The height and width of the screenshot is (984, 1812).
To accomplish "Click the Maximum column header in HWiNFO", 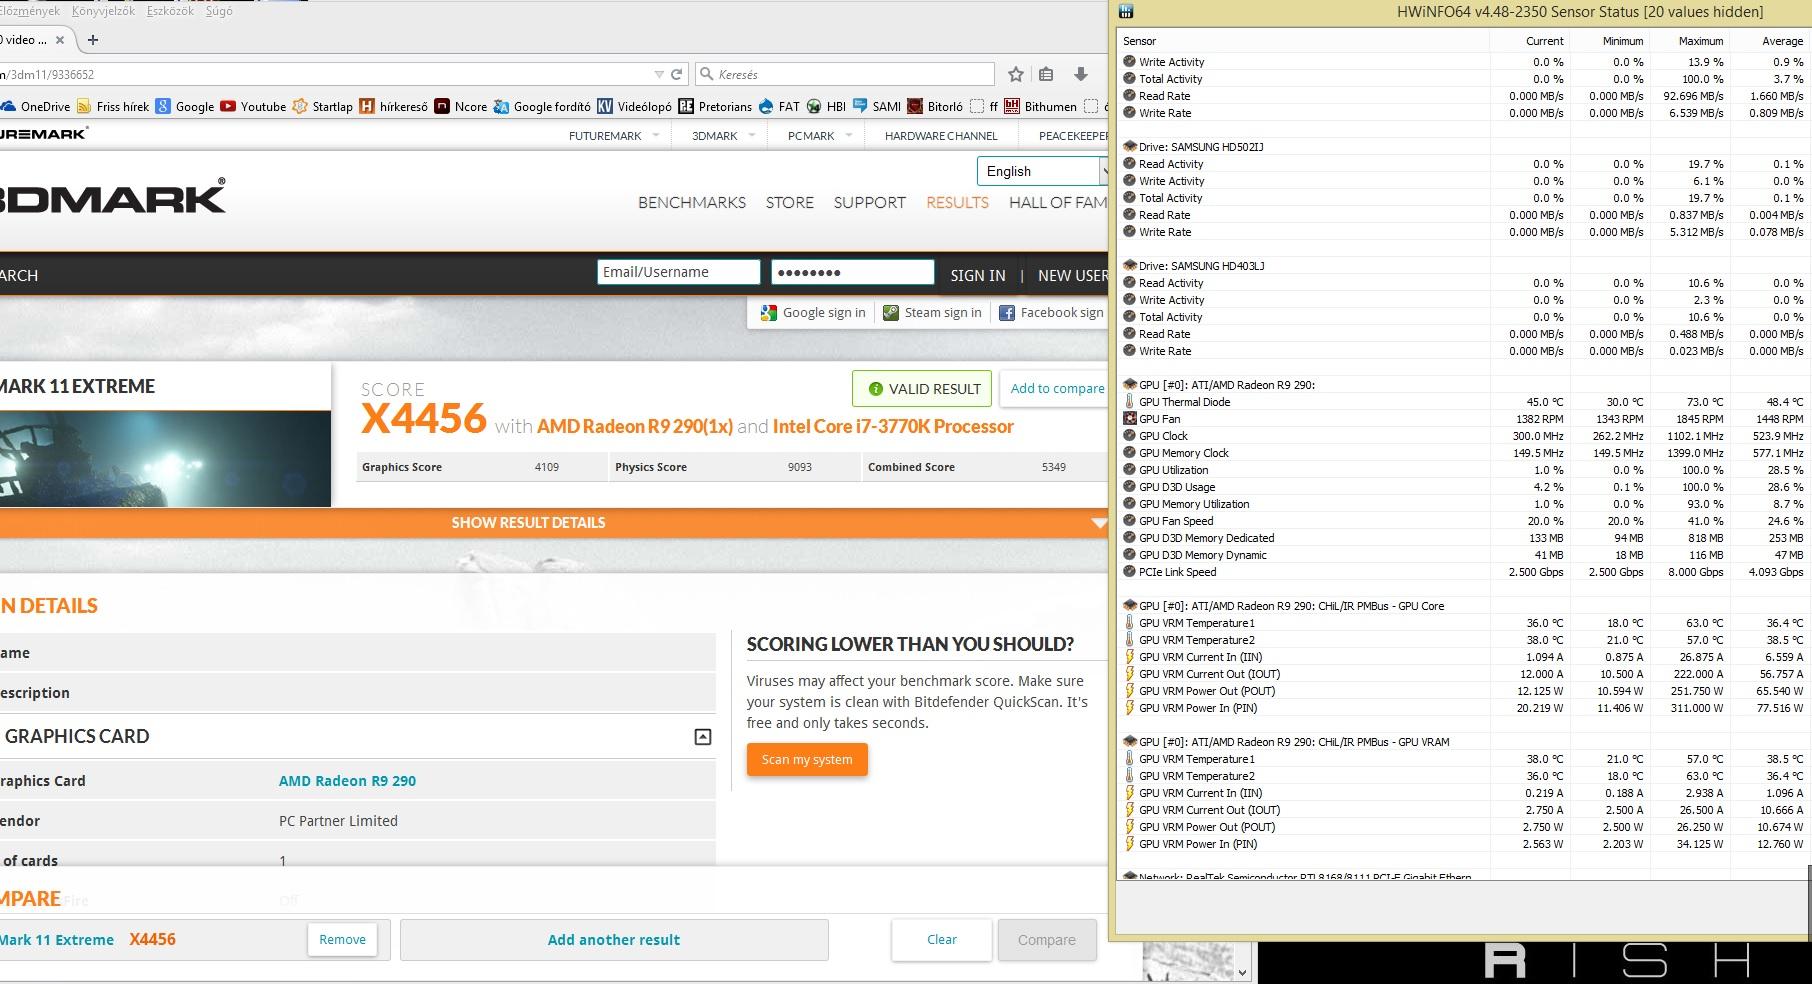I will click(1690, 41).
